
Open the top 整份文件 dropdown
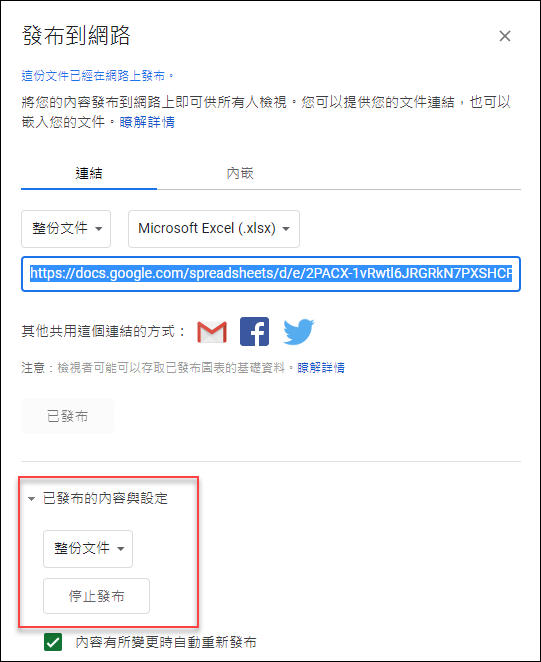[x=66, y=229]
